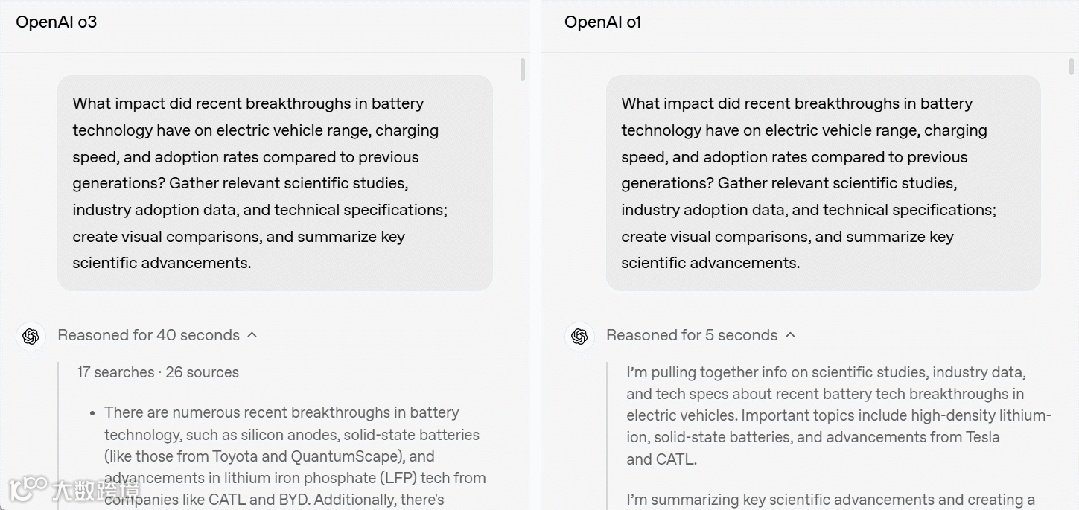
Task: Click the watermark logo icon at bottom-left
Action: pyautogui.click(x=24, y=490)
